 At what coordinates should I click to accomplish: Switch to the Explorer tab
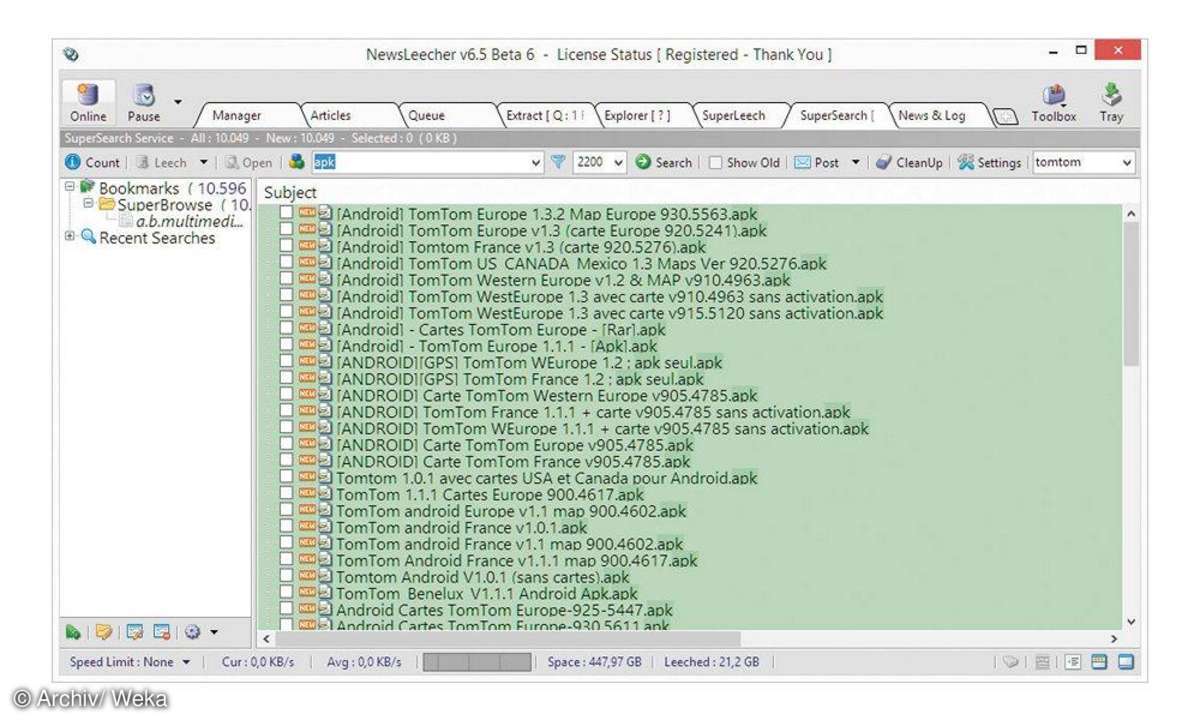click(x=638, y=116)
